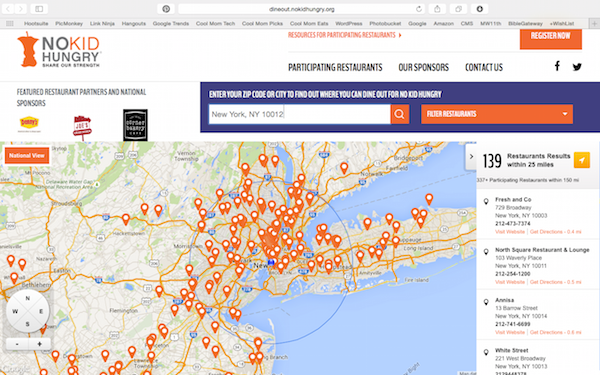Image resolution: width=600 pixels, height=375 pixels.
Task: Visit Website link for North Square Restaurant
Action: click(x=510, y=282)
